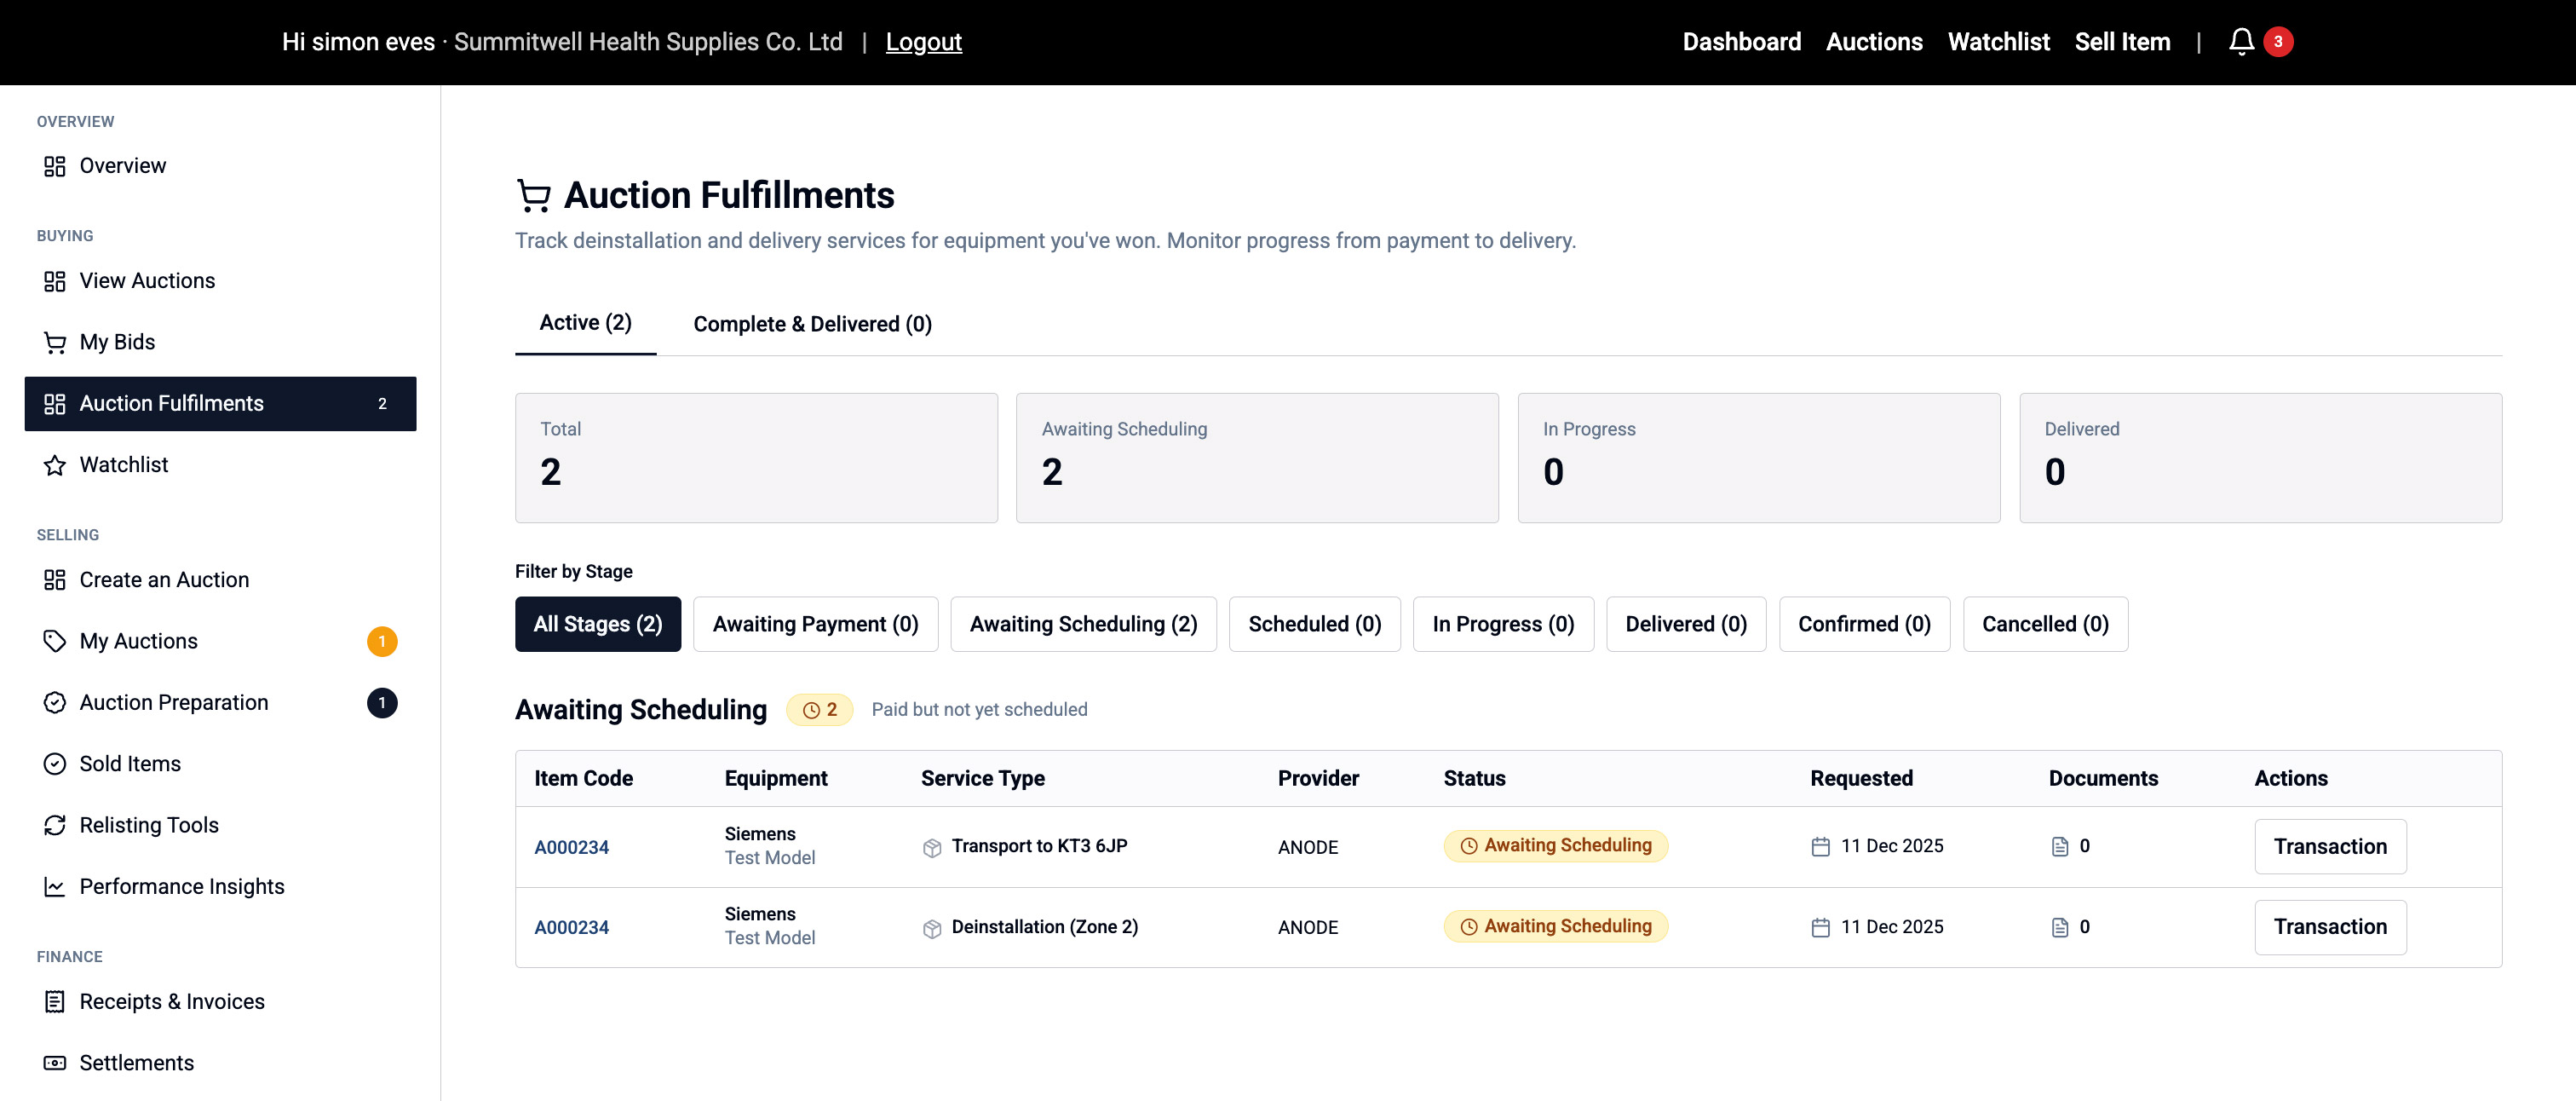Viewport: 2576px width, 1101px height.
Task: Click the My Bids cart icon
Action: tap(54, 343)
